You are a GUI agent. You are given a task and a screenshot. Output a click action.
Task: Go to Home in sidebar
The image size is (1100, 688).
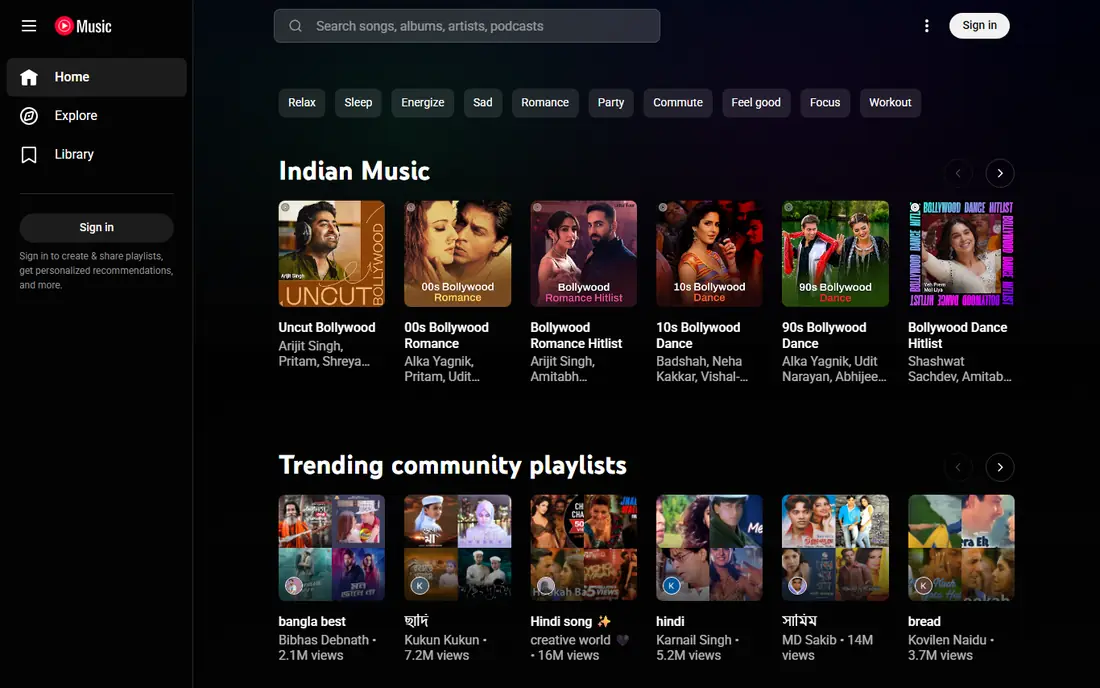[x=97, y=77]
